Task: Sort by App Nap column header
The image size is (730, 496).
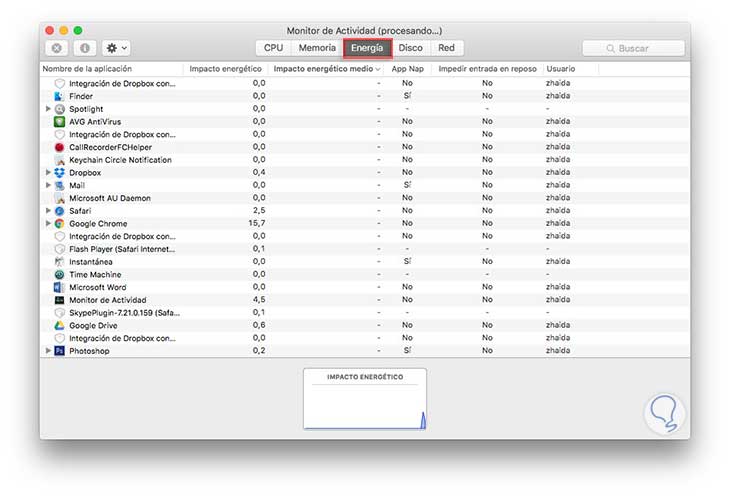Action: coord(407,69)
